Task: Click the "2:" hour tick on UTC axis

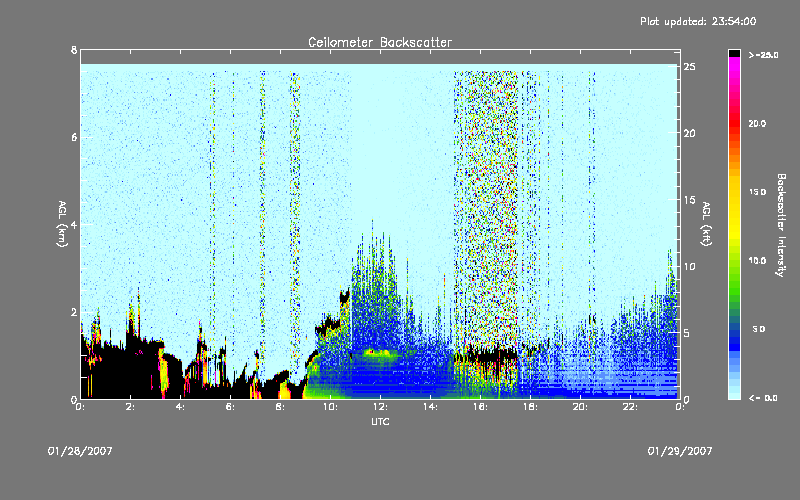Action: pos(130,407)
